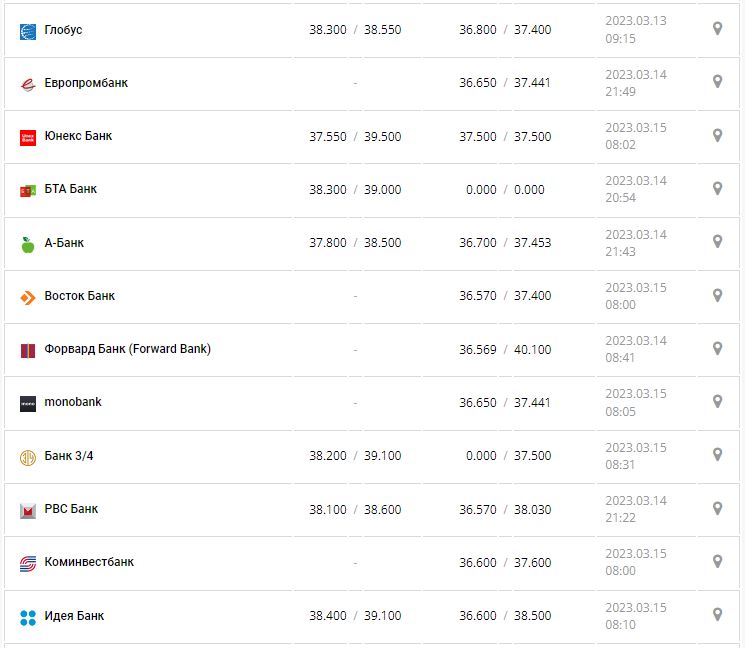Screen dimensions: 745x648
Task: Click the Восток Банк orange logo
Action: pos(28,297)
